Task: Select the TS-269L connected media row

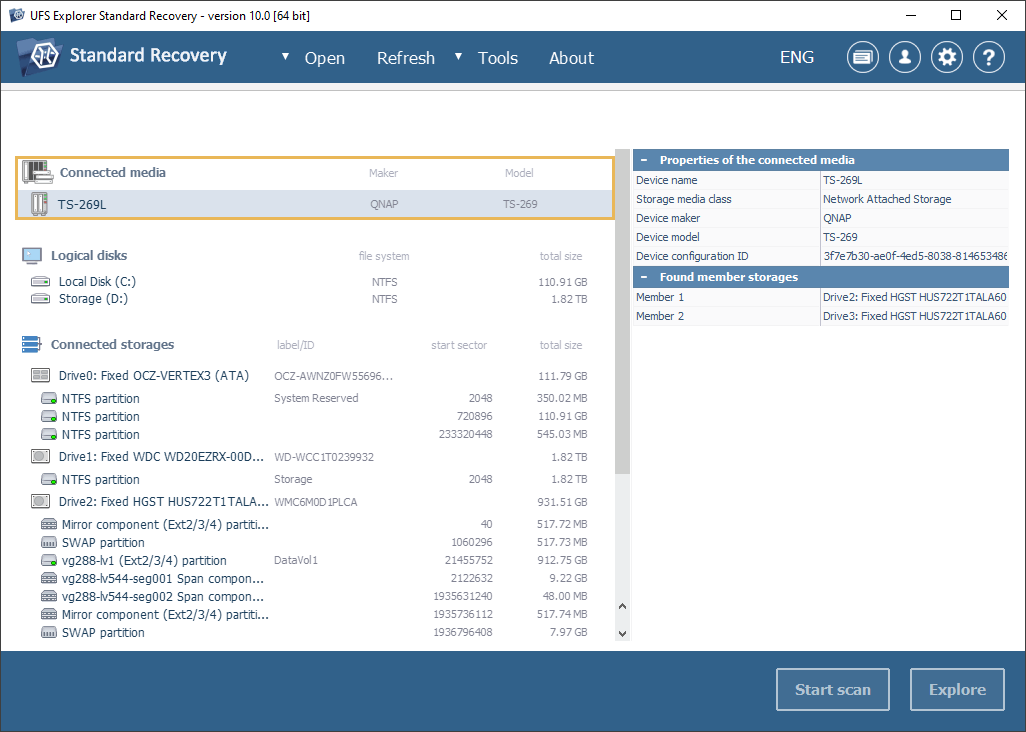Action: pyautogui.click(x=315, y=204)
